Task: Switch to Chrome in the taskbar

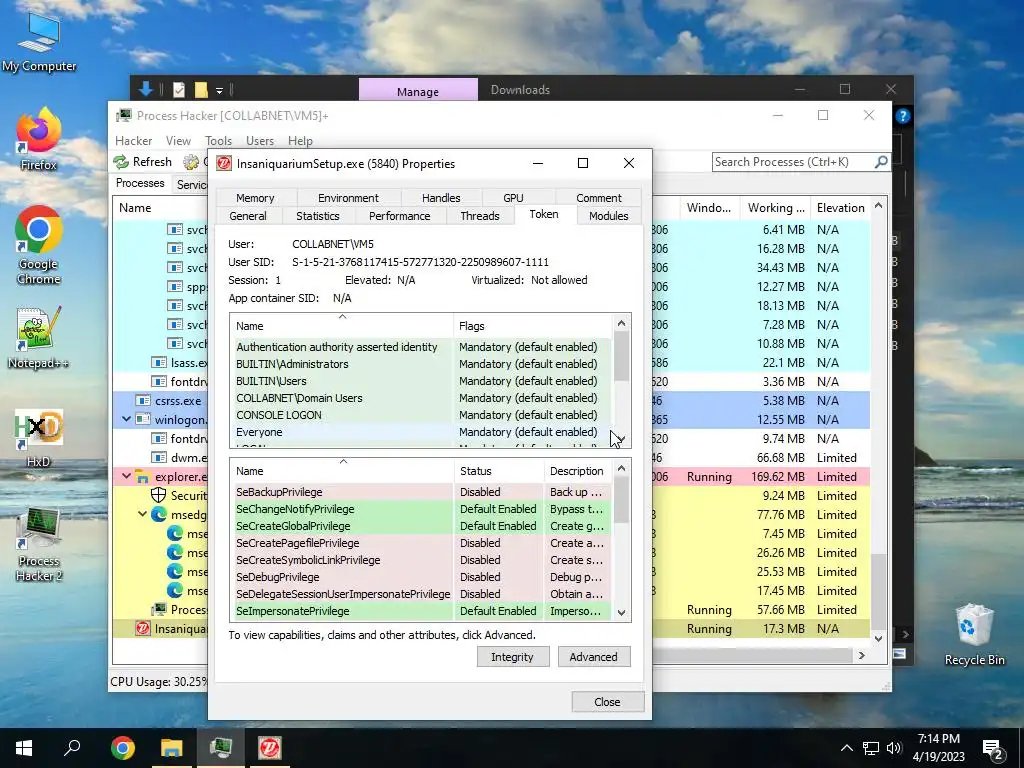Action: [x=123, y=748]
